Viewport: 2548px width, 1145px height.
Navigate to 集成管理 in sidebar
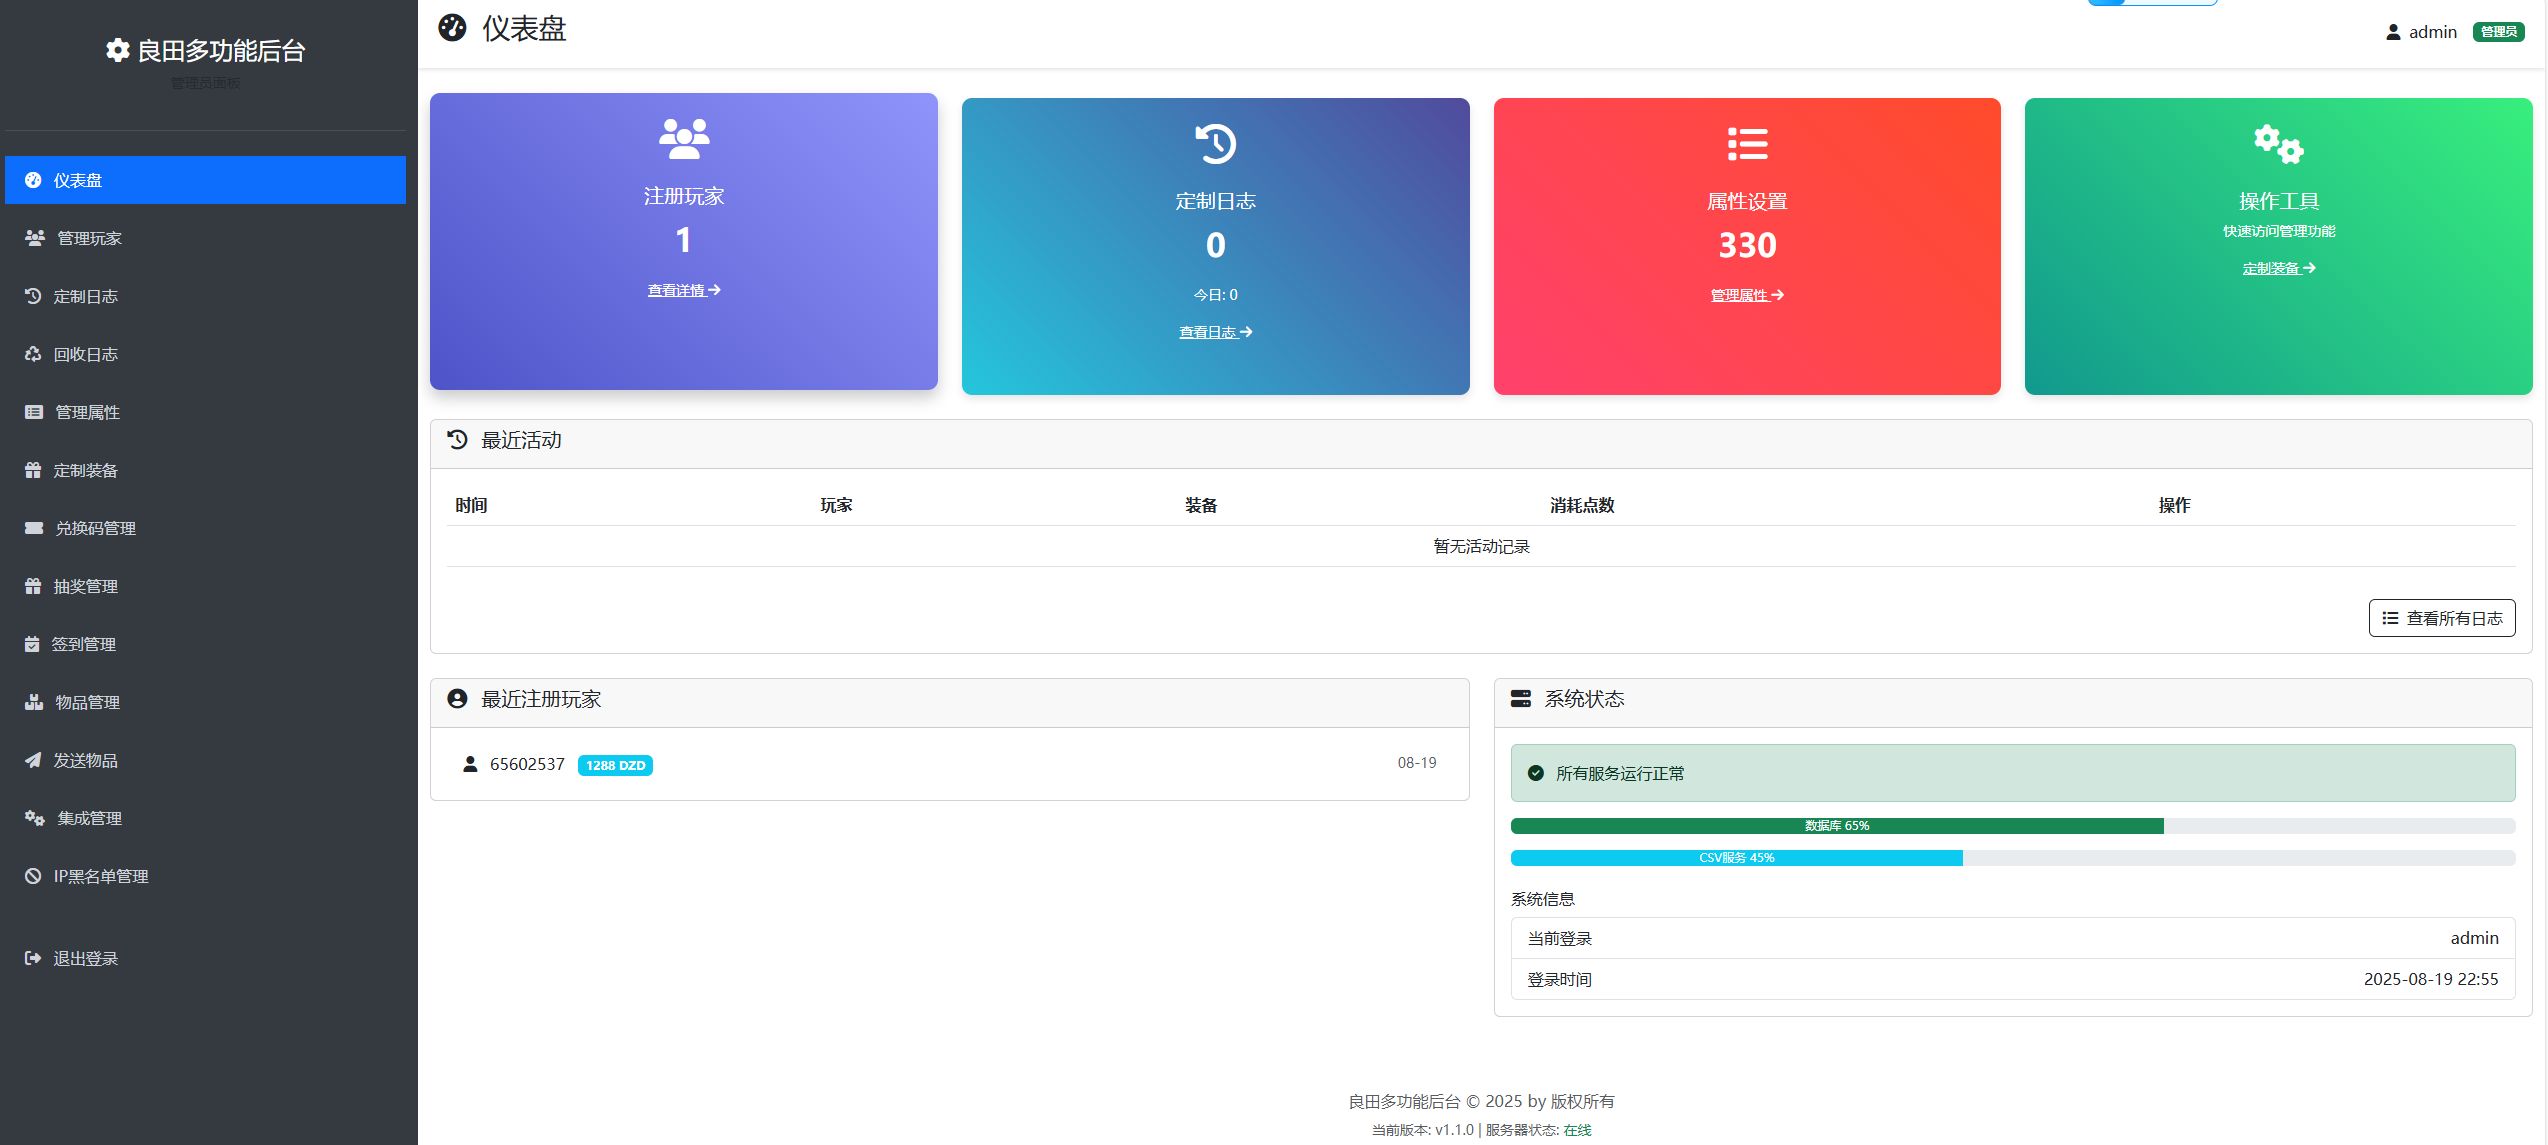[205, 818]
